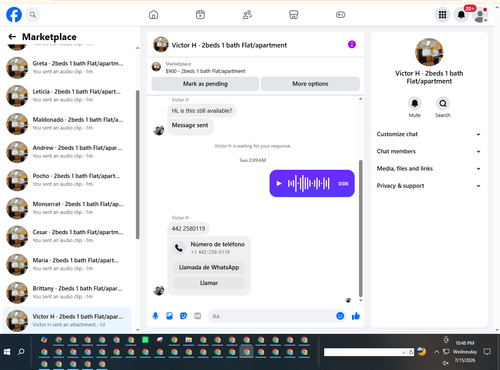Expand Customize chat section

point(429,134)
